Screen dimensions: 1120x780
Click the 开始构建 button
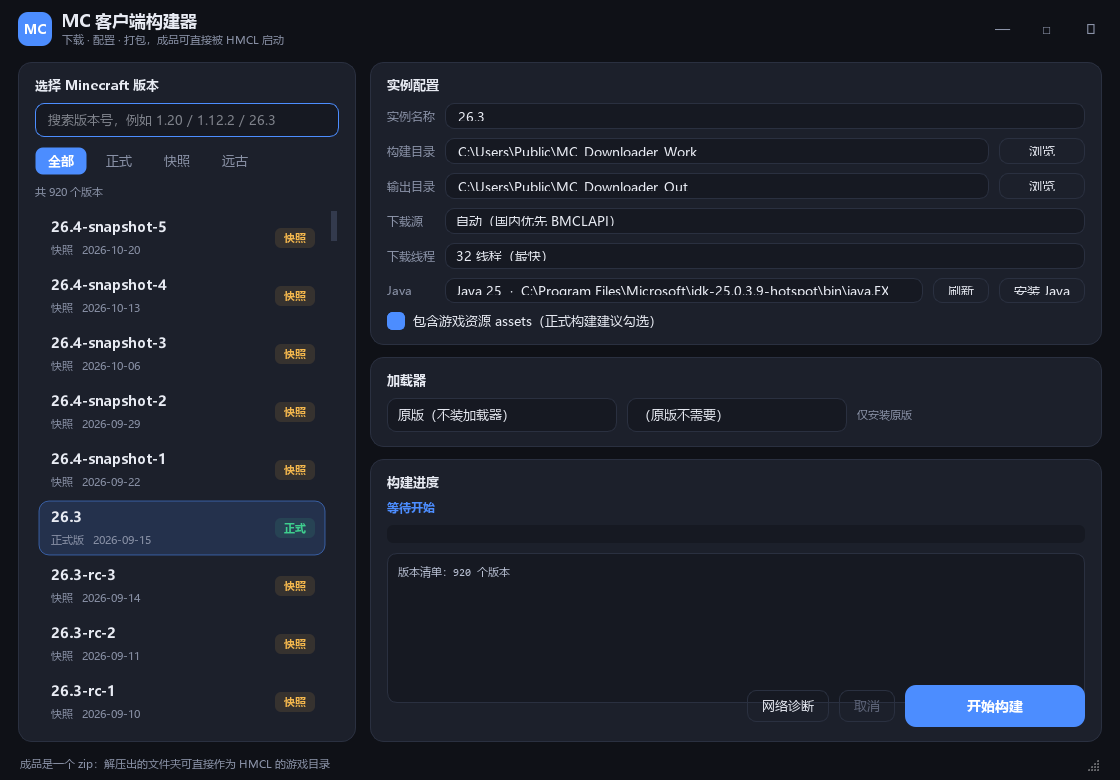994,706
